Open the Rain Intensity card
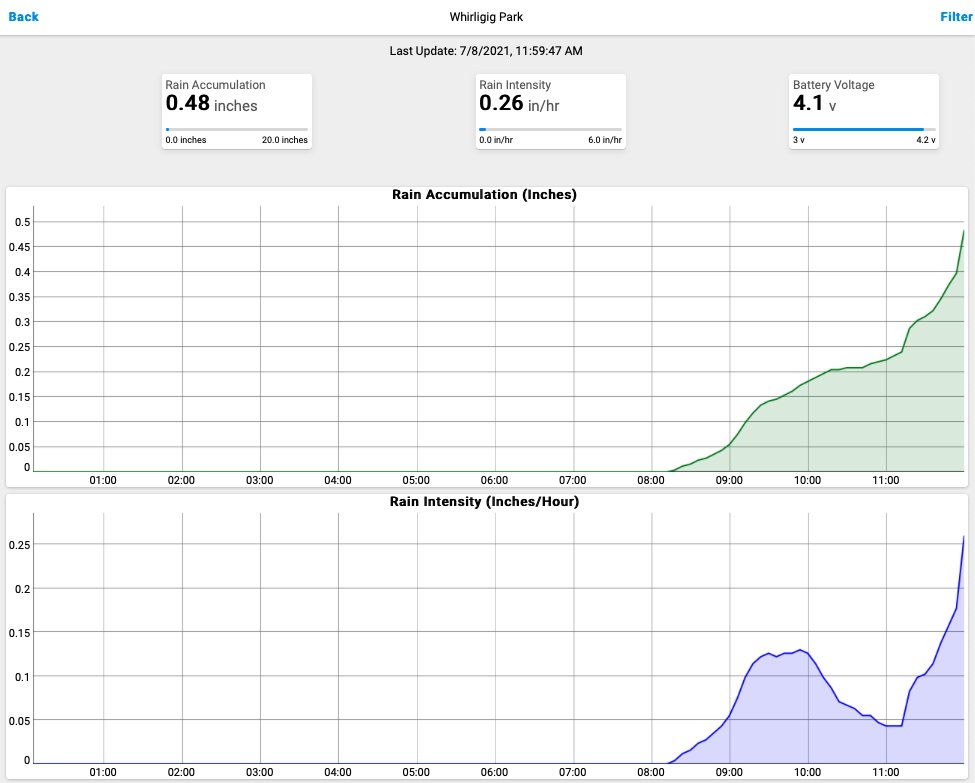This screenshot has width=975, height=783. [550, 111]
